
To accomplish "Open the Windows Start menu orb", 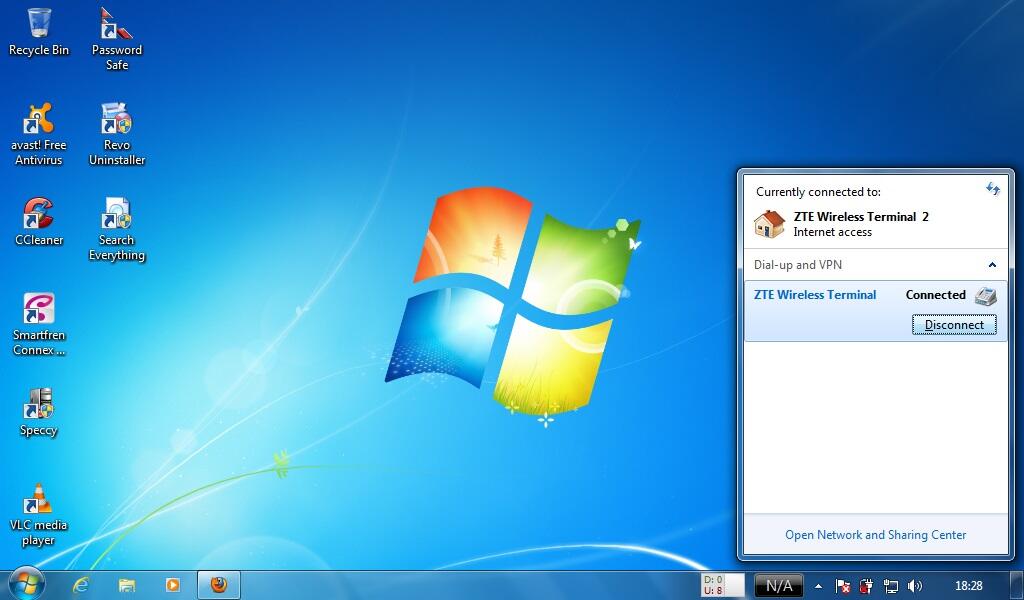I will pos(25,584).
